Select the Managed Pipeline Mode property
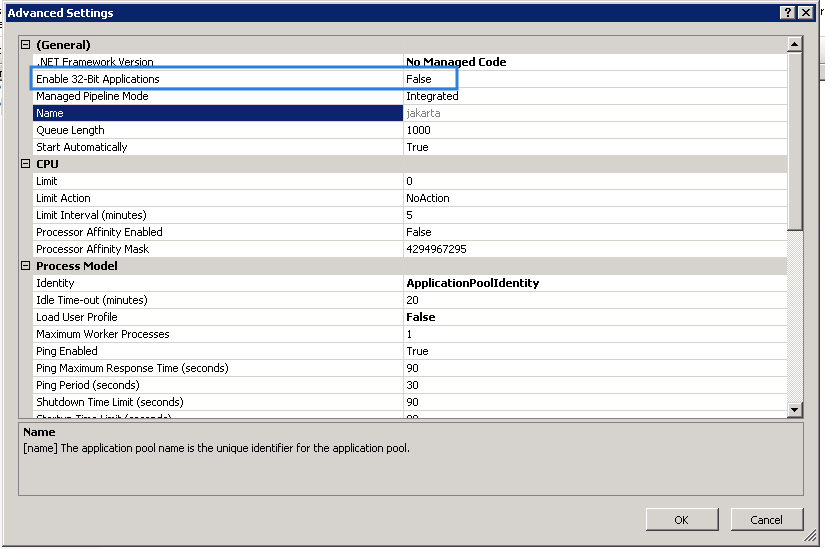The height and width of the screenshot is (549, 825). (92, 96)
